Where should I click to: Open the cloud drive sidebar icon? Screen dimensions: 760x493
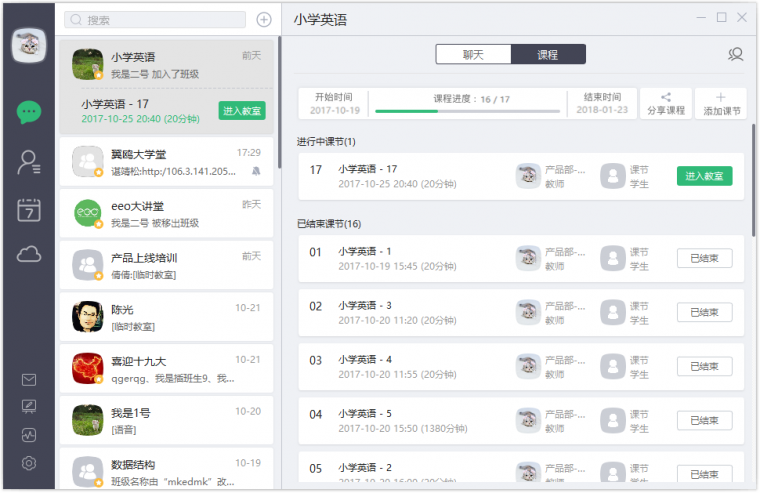coord(29,255)
